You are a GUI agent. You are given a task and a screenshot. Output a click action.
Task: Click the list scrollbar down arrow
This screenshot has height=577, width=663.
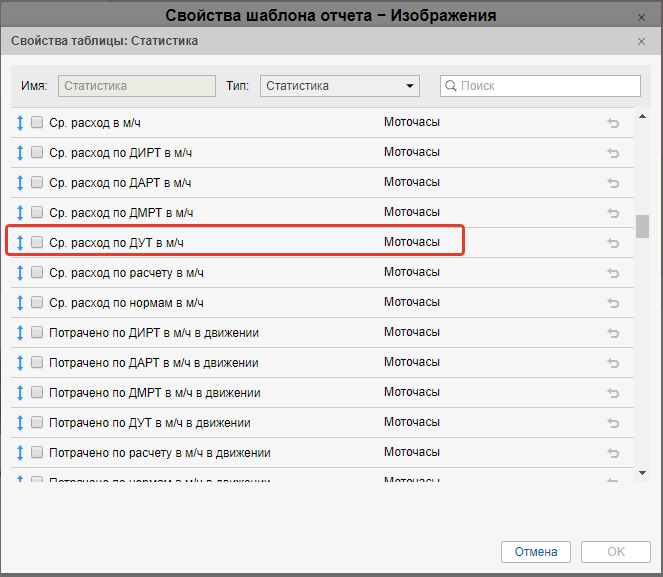pos(642,472)
